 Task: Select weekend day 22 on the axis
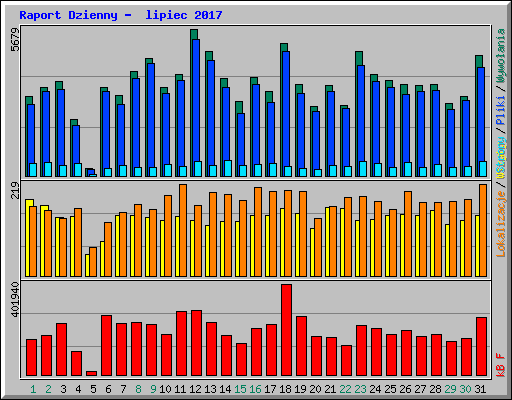click(345, 389)
